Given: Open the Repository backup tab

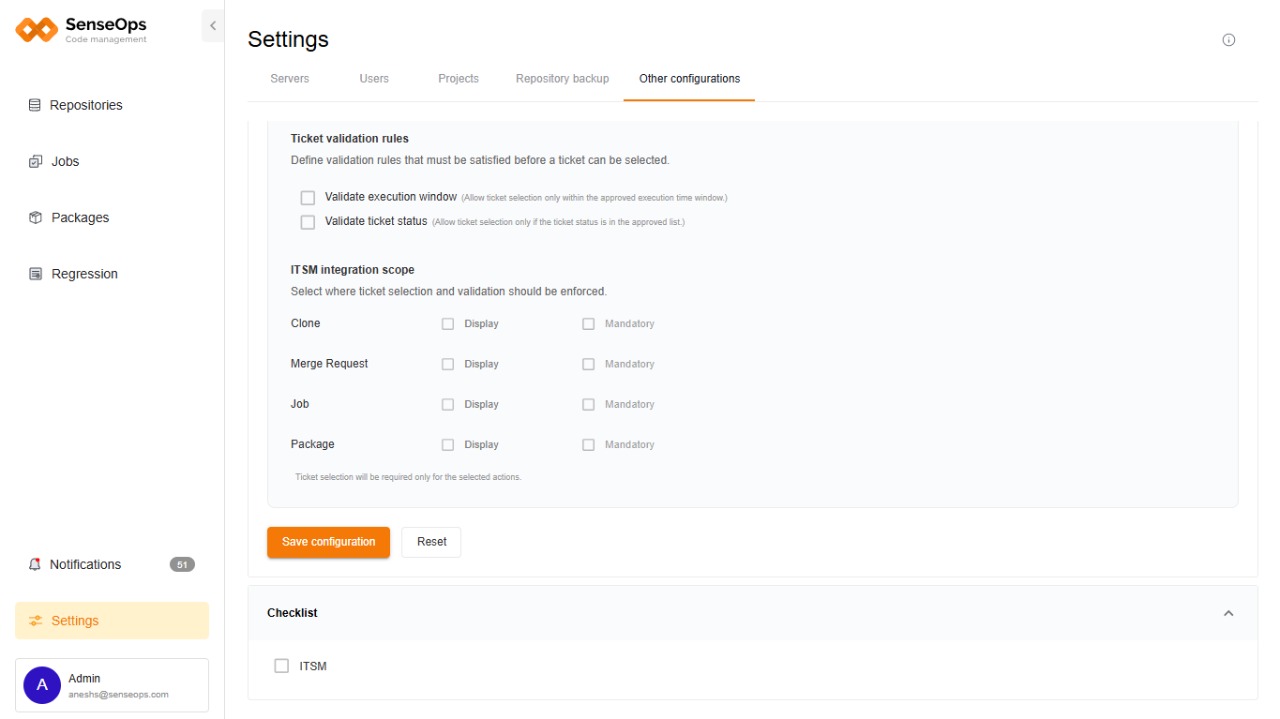Looking at the screenshot, I should tap(562, 79).
